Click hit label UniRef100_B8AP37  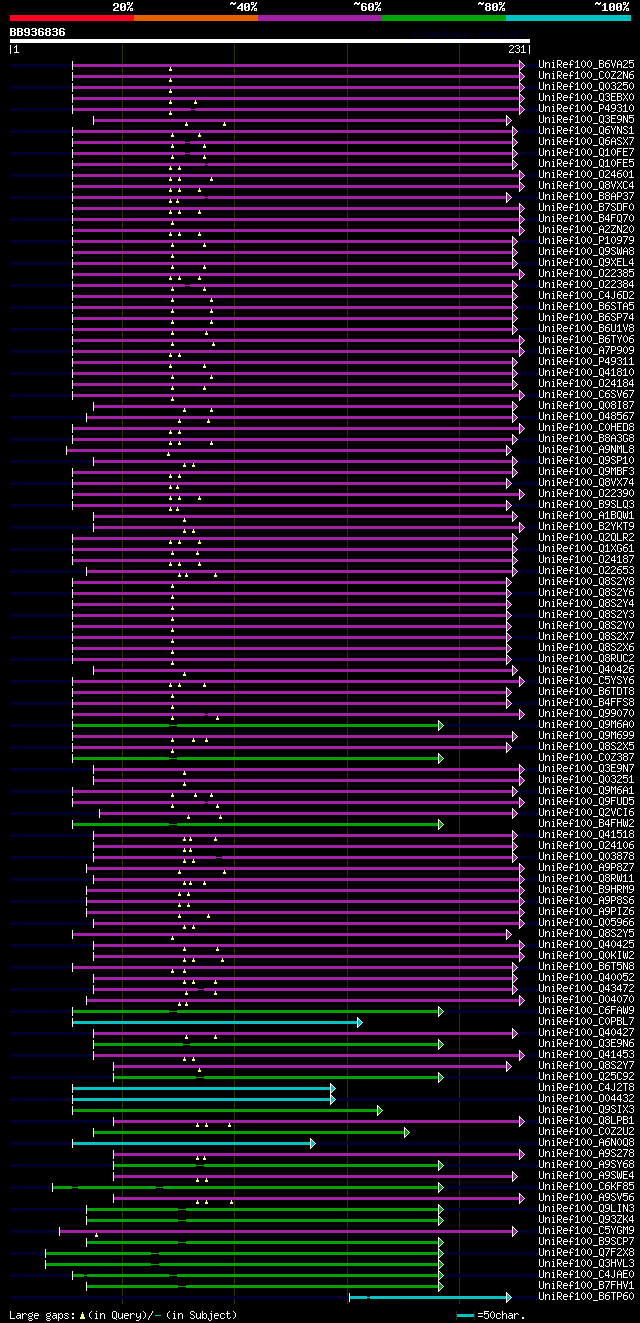tap(586, 196)
